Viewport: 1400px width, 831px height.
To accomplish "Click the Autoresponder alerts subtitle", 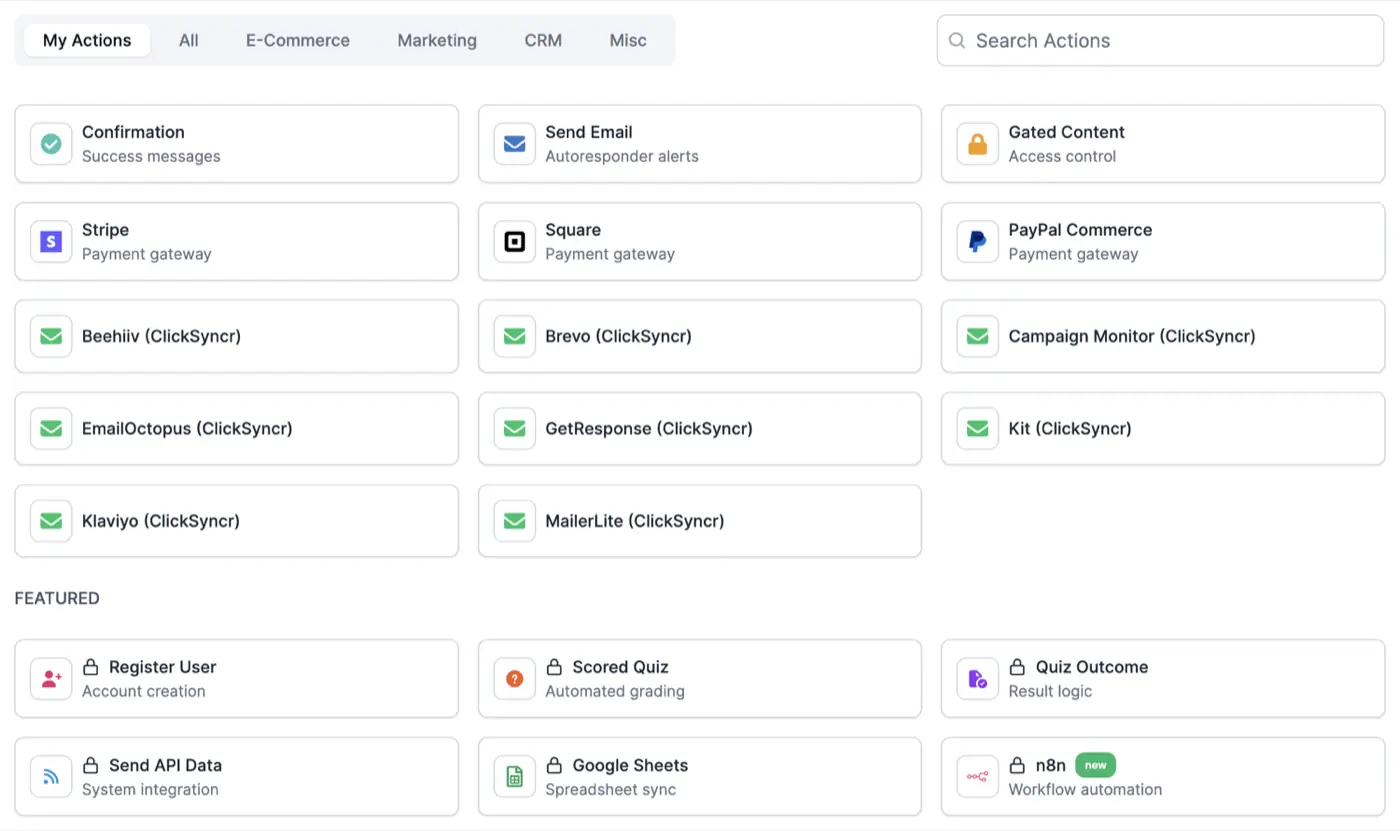I will click(622, 156).
